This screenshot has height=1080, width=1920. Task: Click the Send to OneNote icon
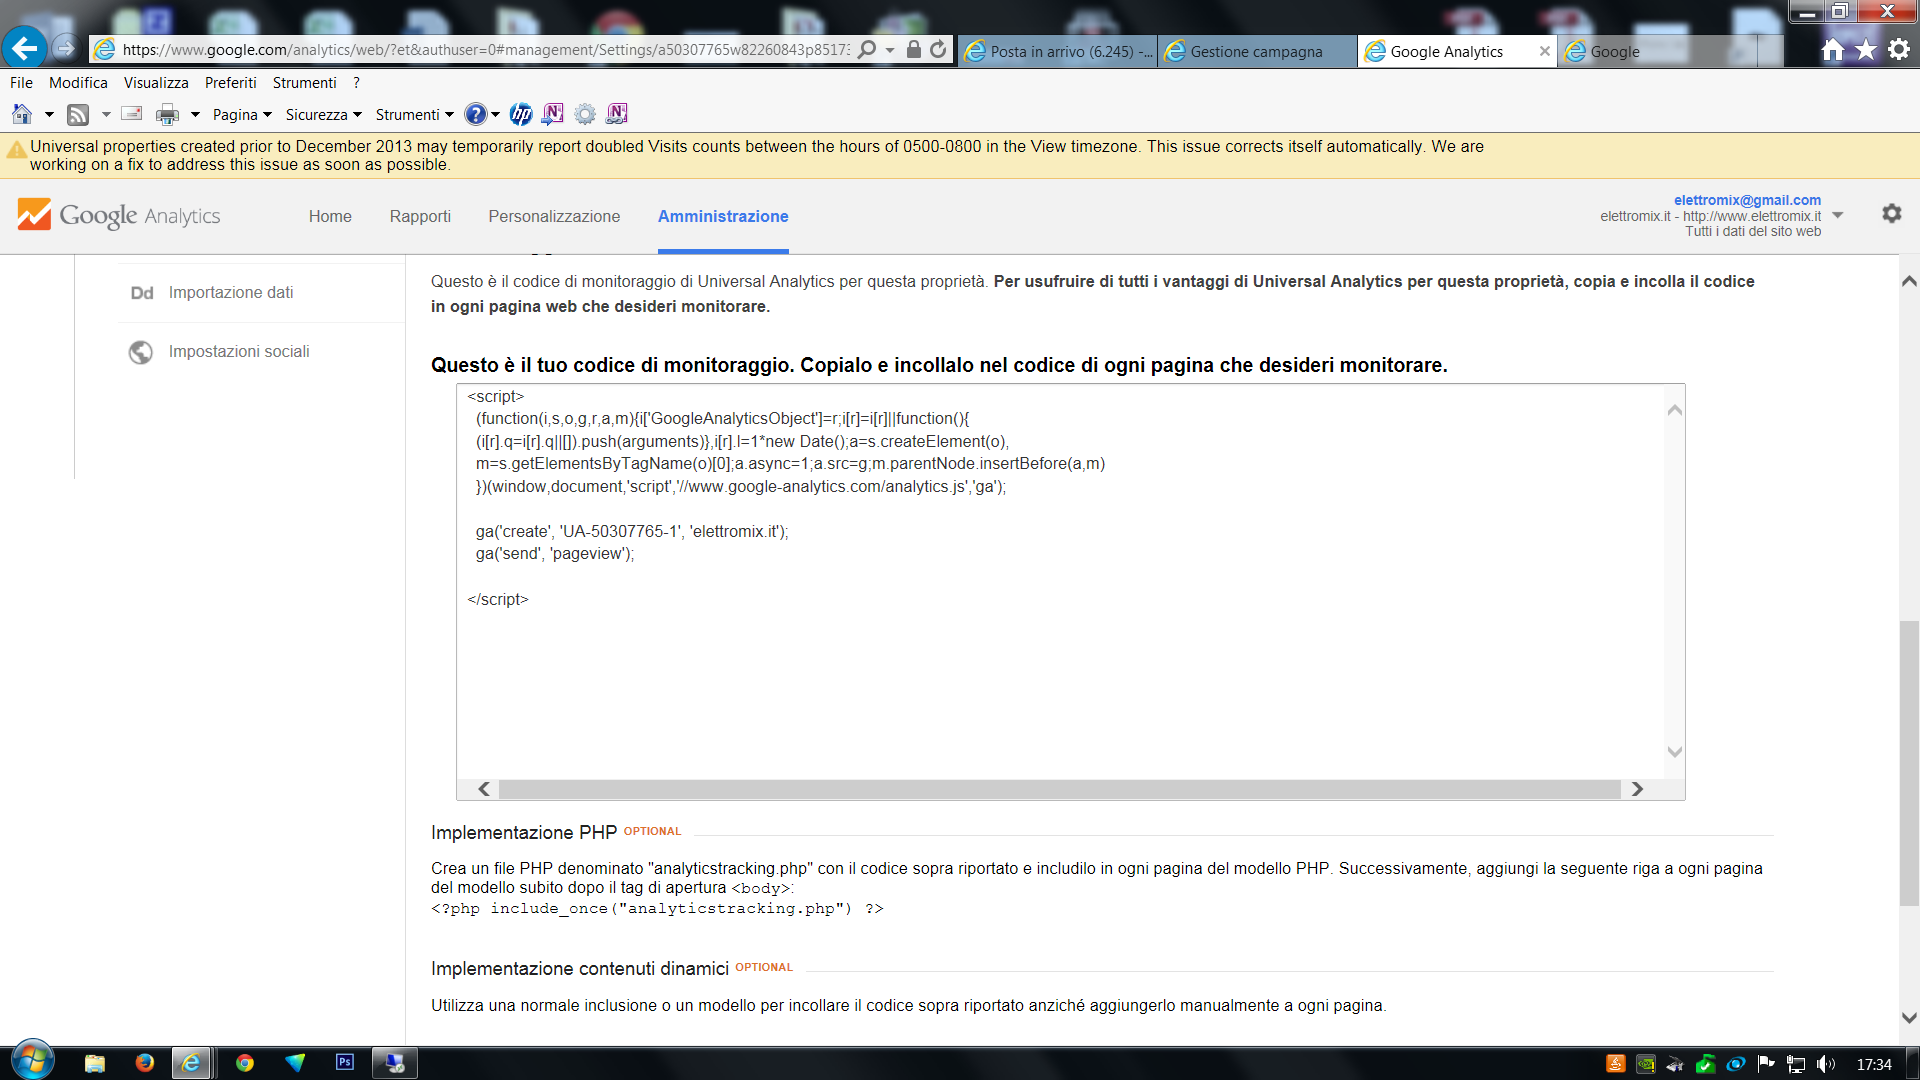552,114
